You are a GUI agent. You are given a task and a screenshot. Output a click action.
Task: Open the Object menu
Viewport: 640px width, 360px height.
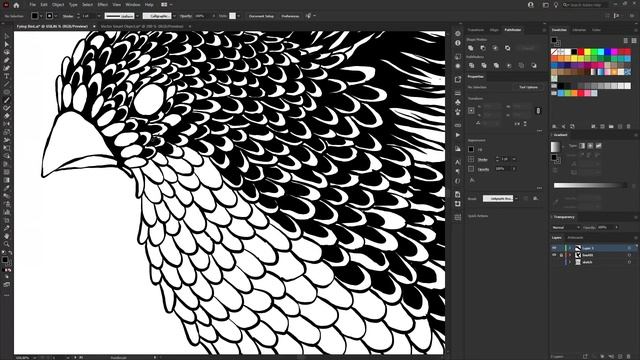[58, 5]
